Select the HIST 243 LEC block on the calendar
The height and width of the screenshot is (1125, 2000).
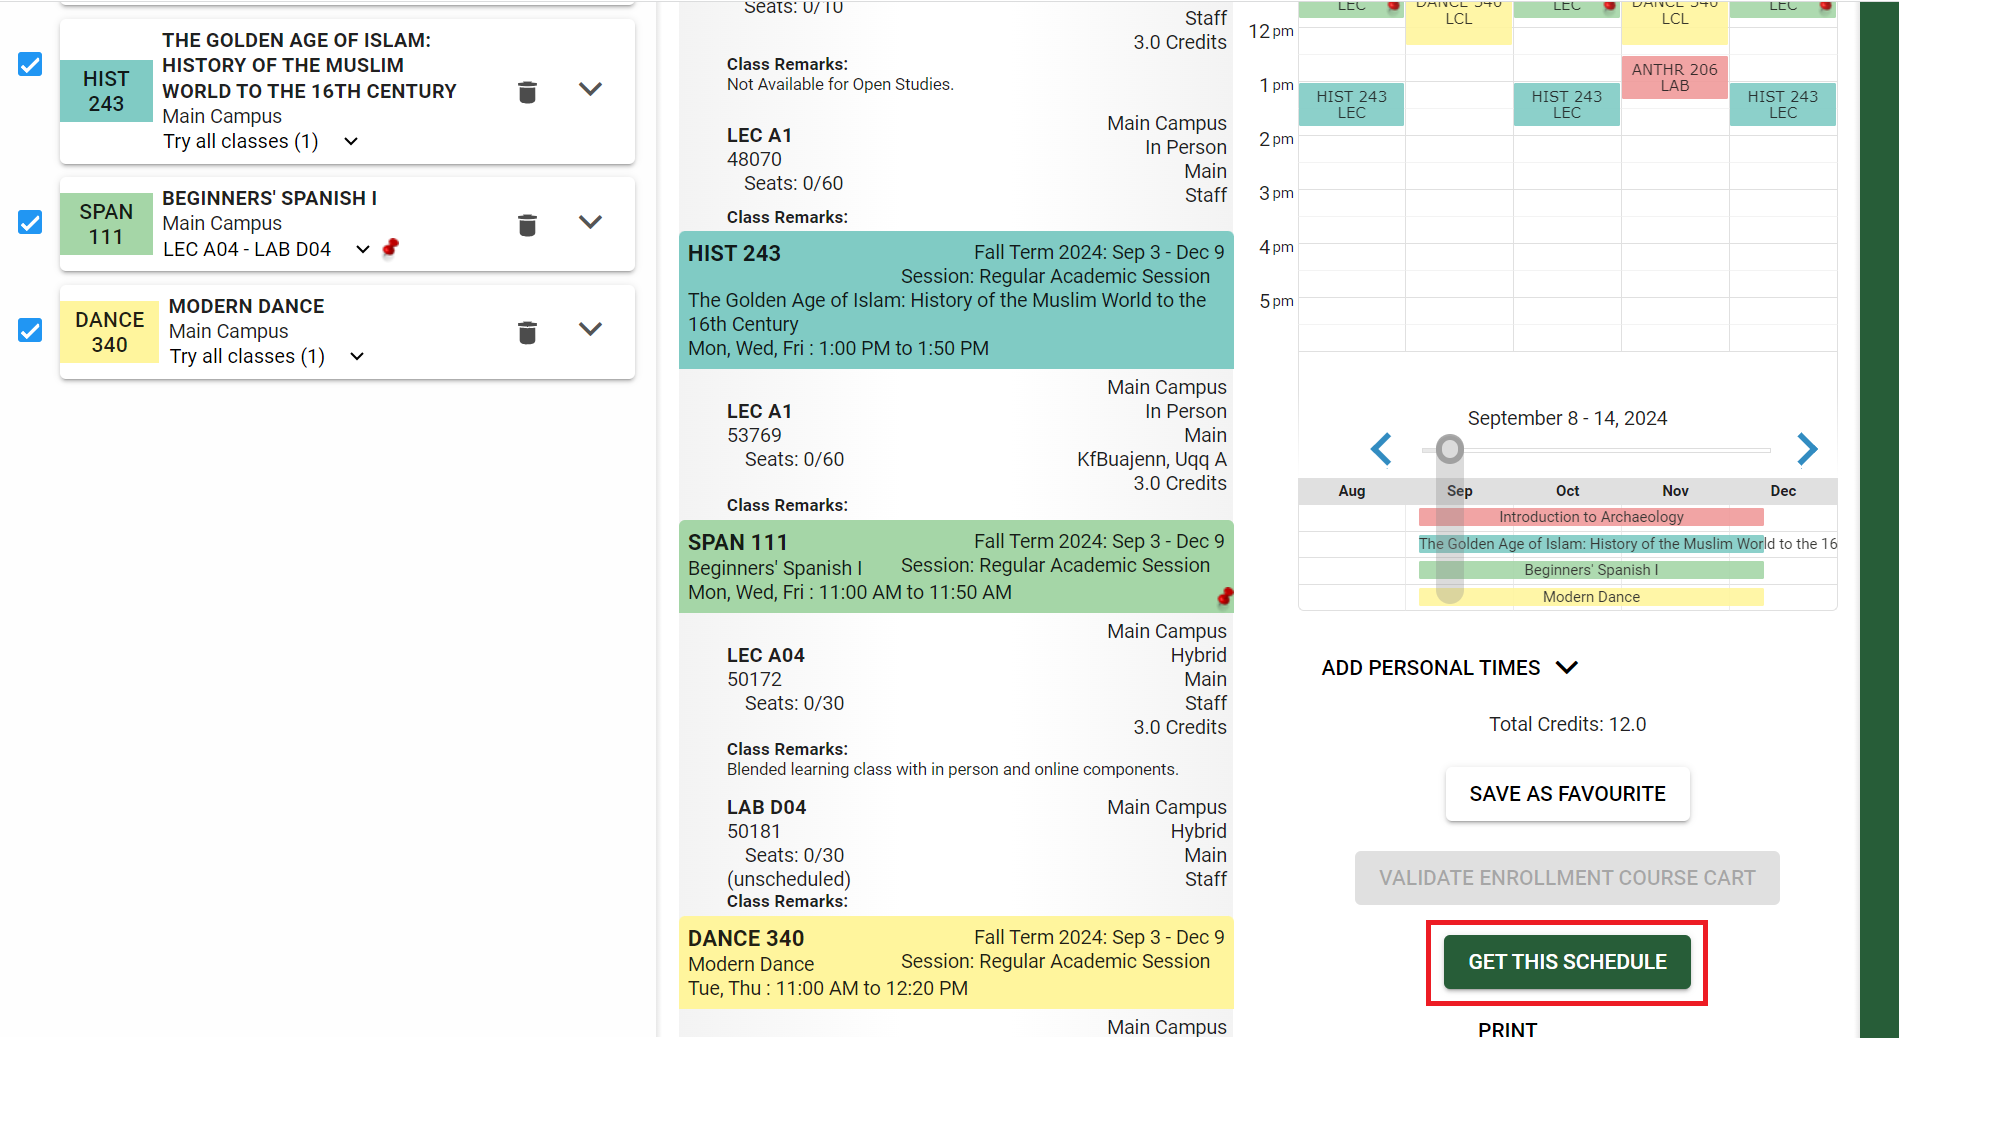[1351, 104]
